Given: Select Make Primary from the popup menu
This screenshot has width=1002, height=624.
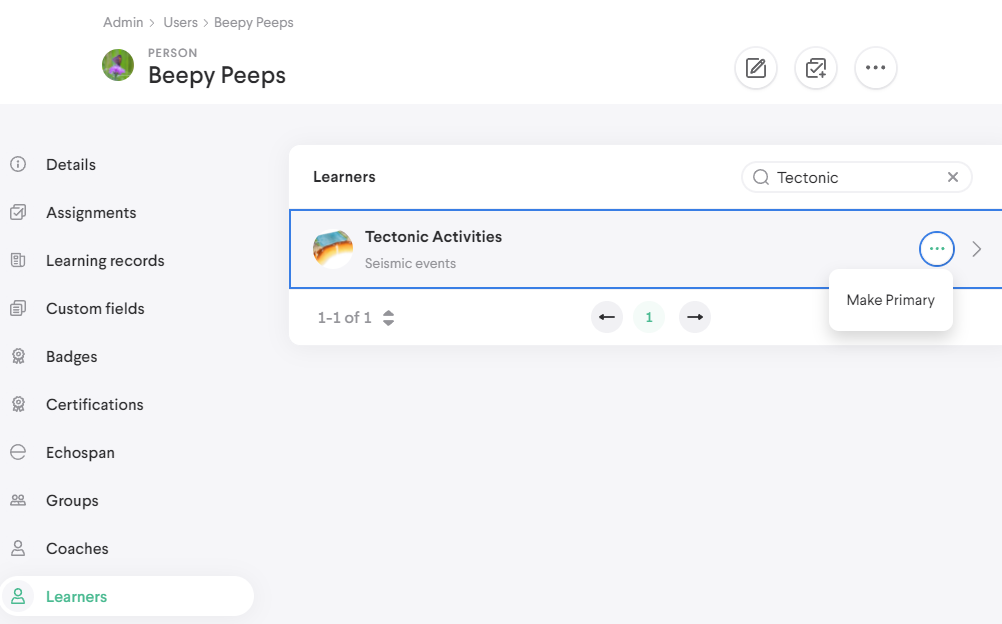Looking at the screenshot, I should pos(890,300).
